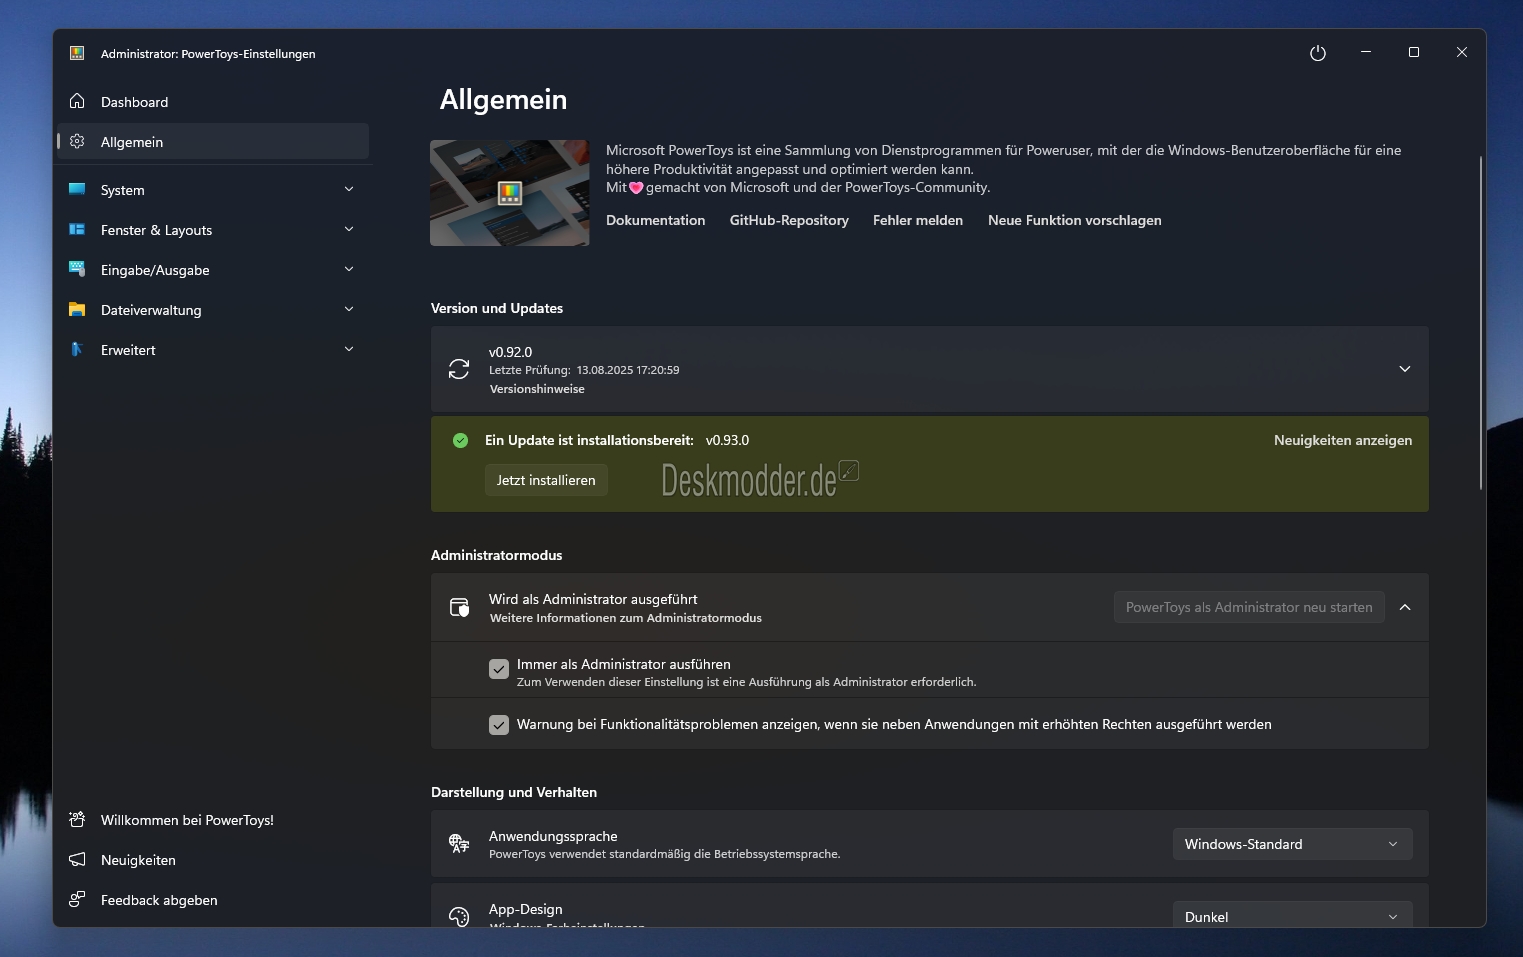The image size is (1523, 957).
Task: Open the Versionshinweise link
Action: (537, 389)
